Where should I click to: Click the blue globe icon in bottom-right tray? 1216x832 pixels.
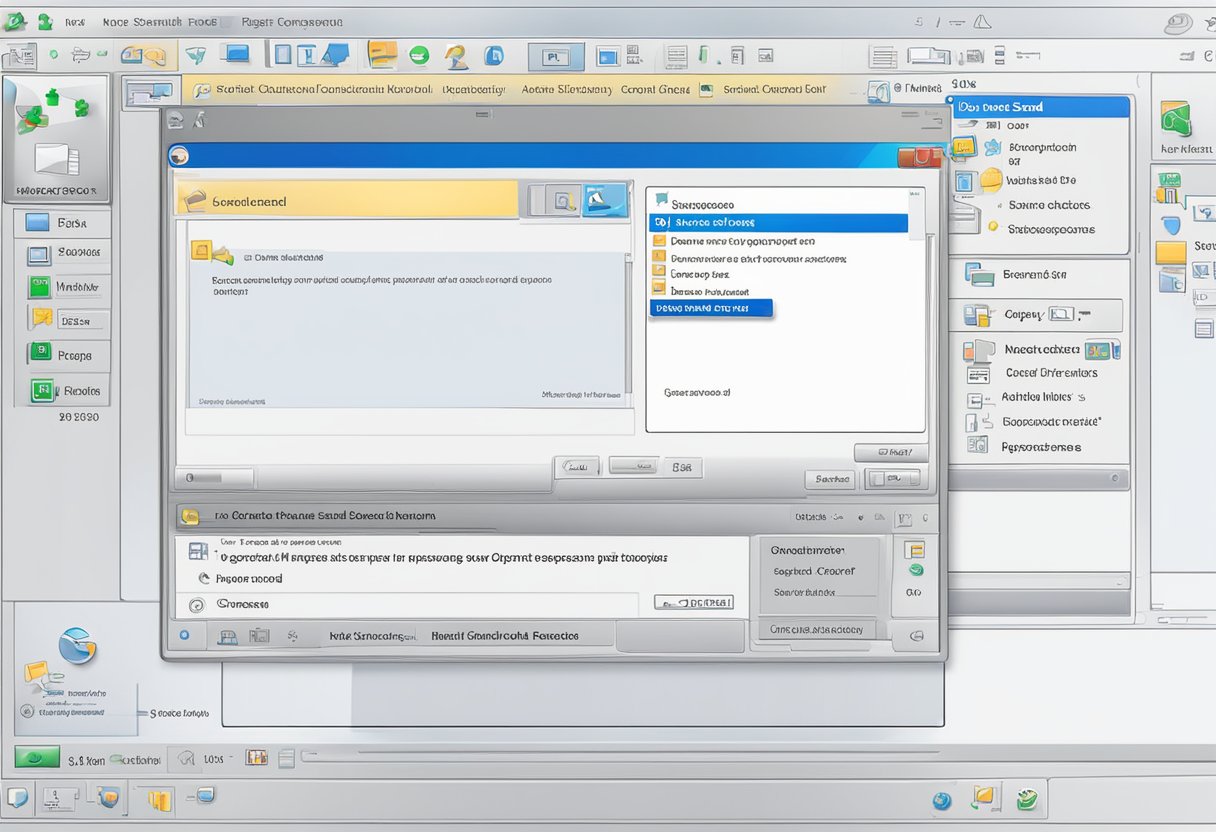(941, 800)
